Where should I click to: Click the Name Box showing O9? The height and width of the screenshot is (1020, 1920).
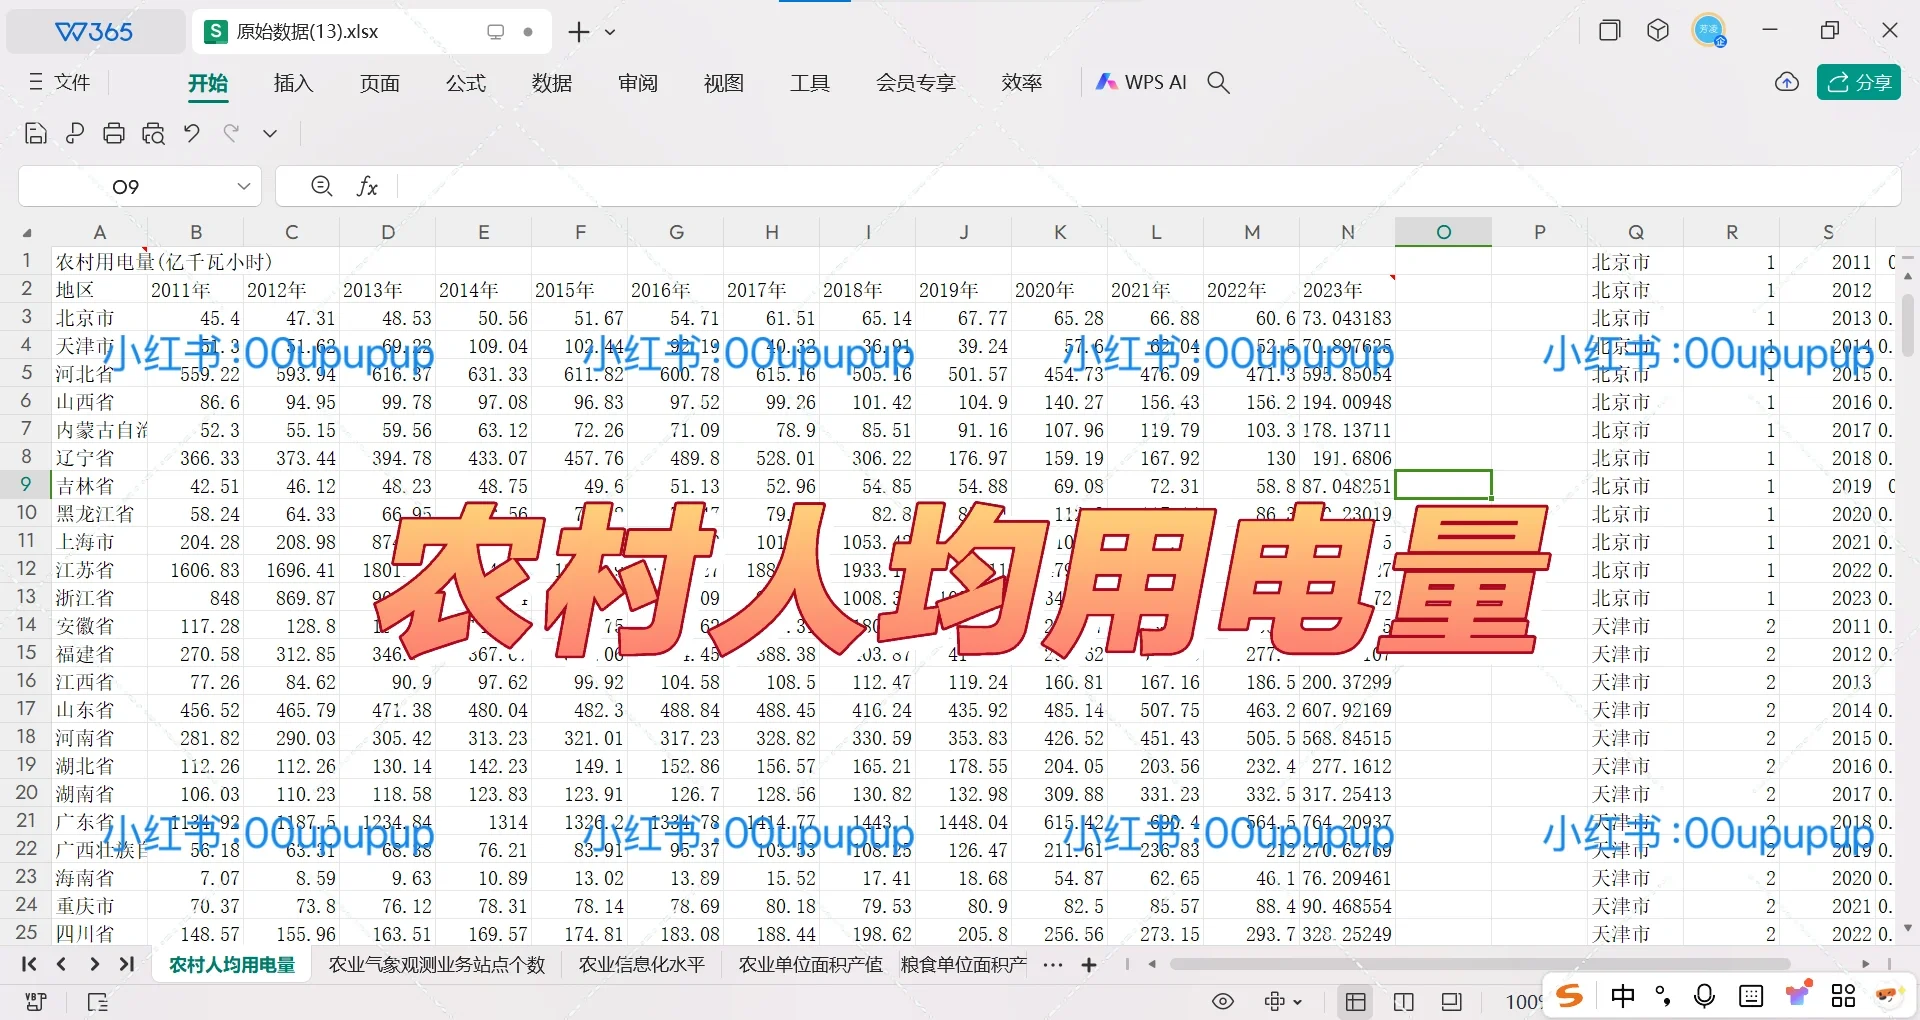126,187
